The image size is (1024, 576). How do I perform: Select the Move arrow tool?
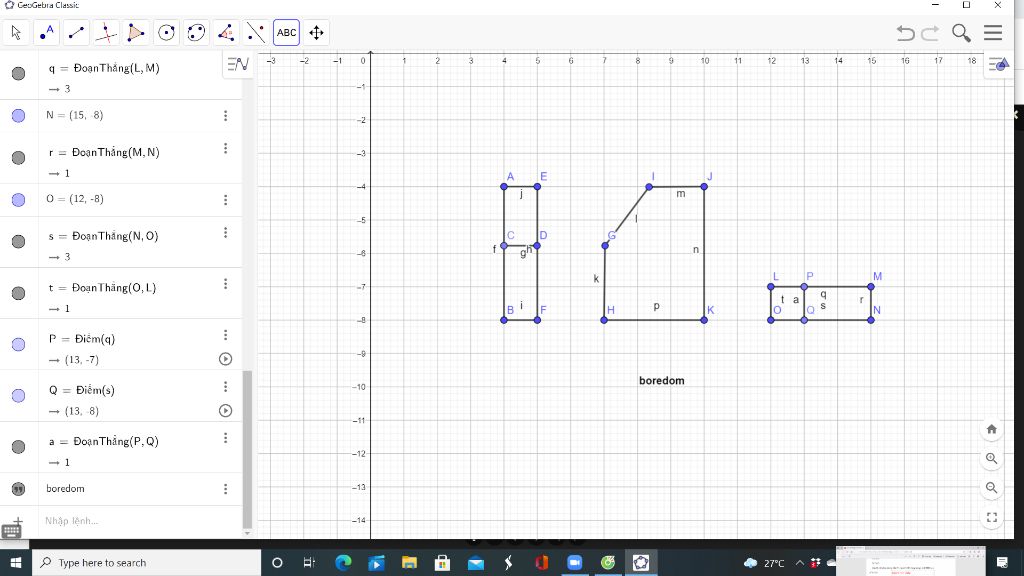pyautogui.click(x=16, y=33)
